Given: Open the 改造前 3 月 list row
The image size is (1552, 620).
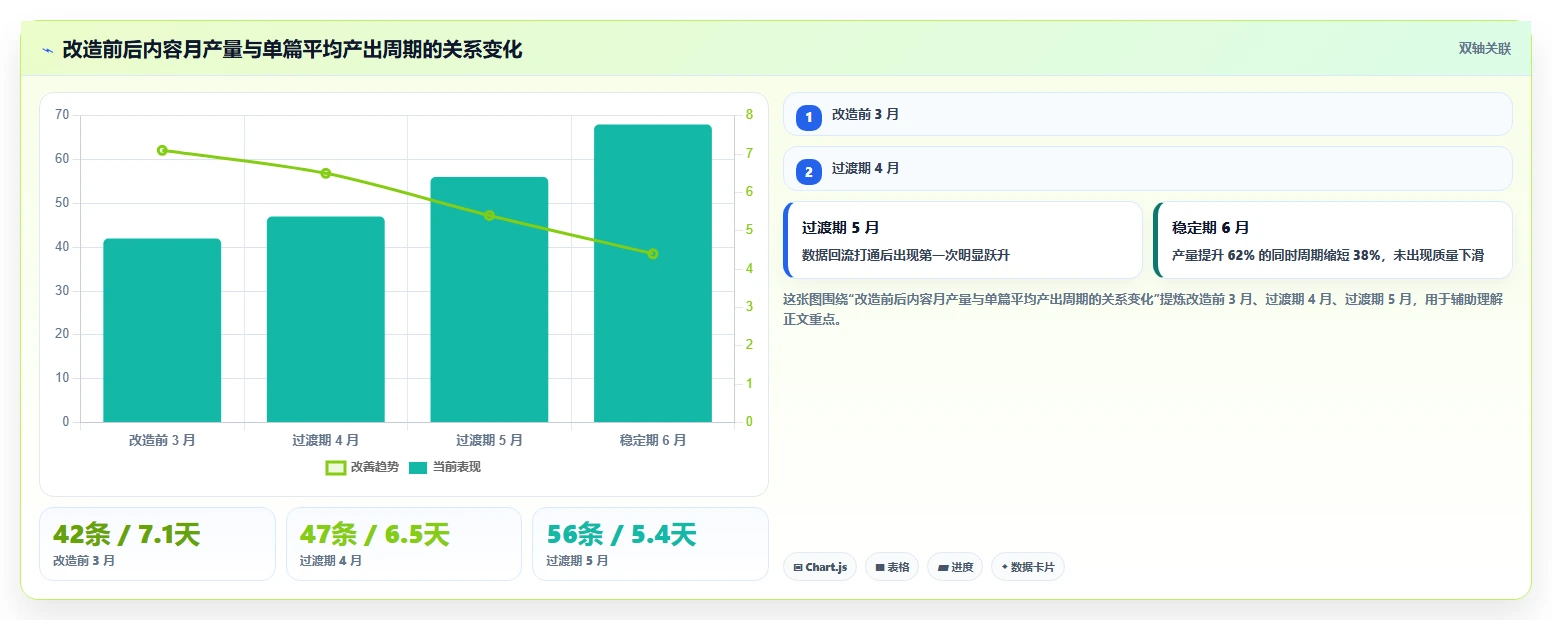Looking at the screenshot, I should pos(1147,114).
